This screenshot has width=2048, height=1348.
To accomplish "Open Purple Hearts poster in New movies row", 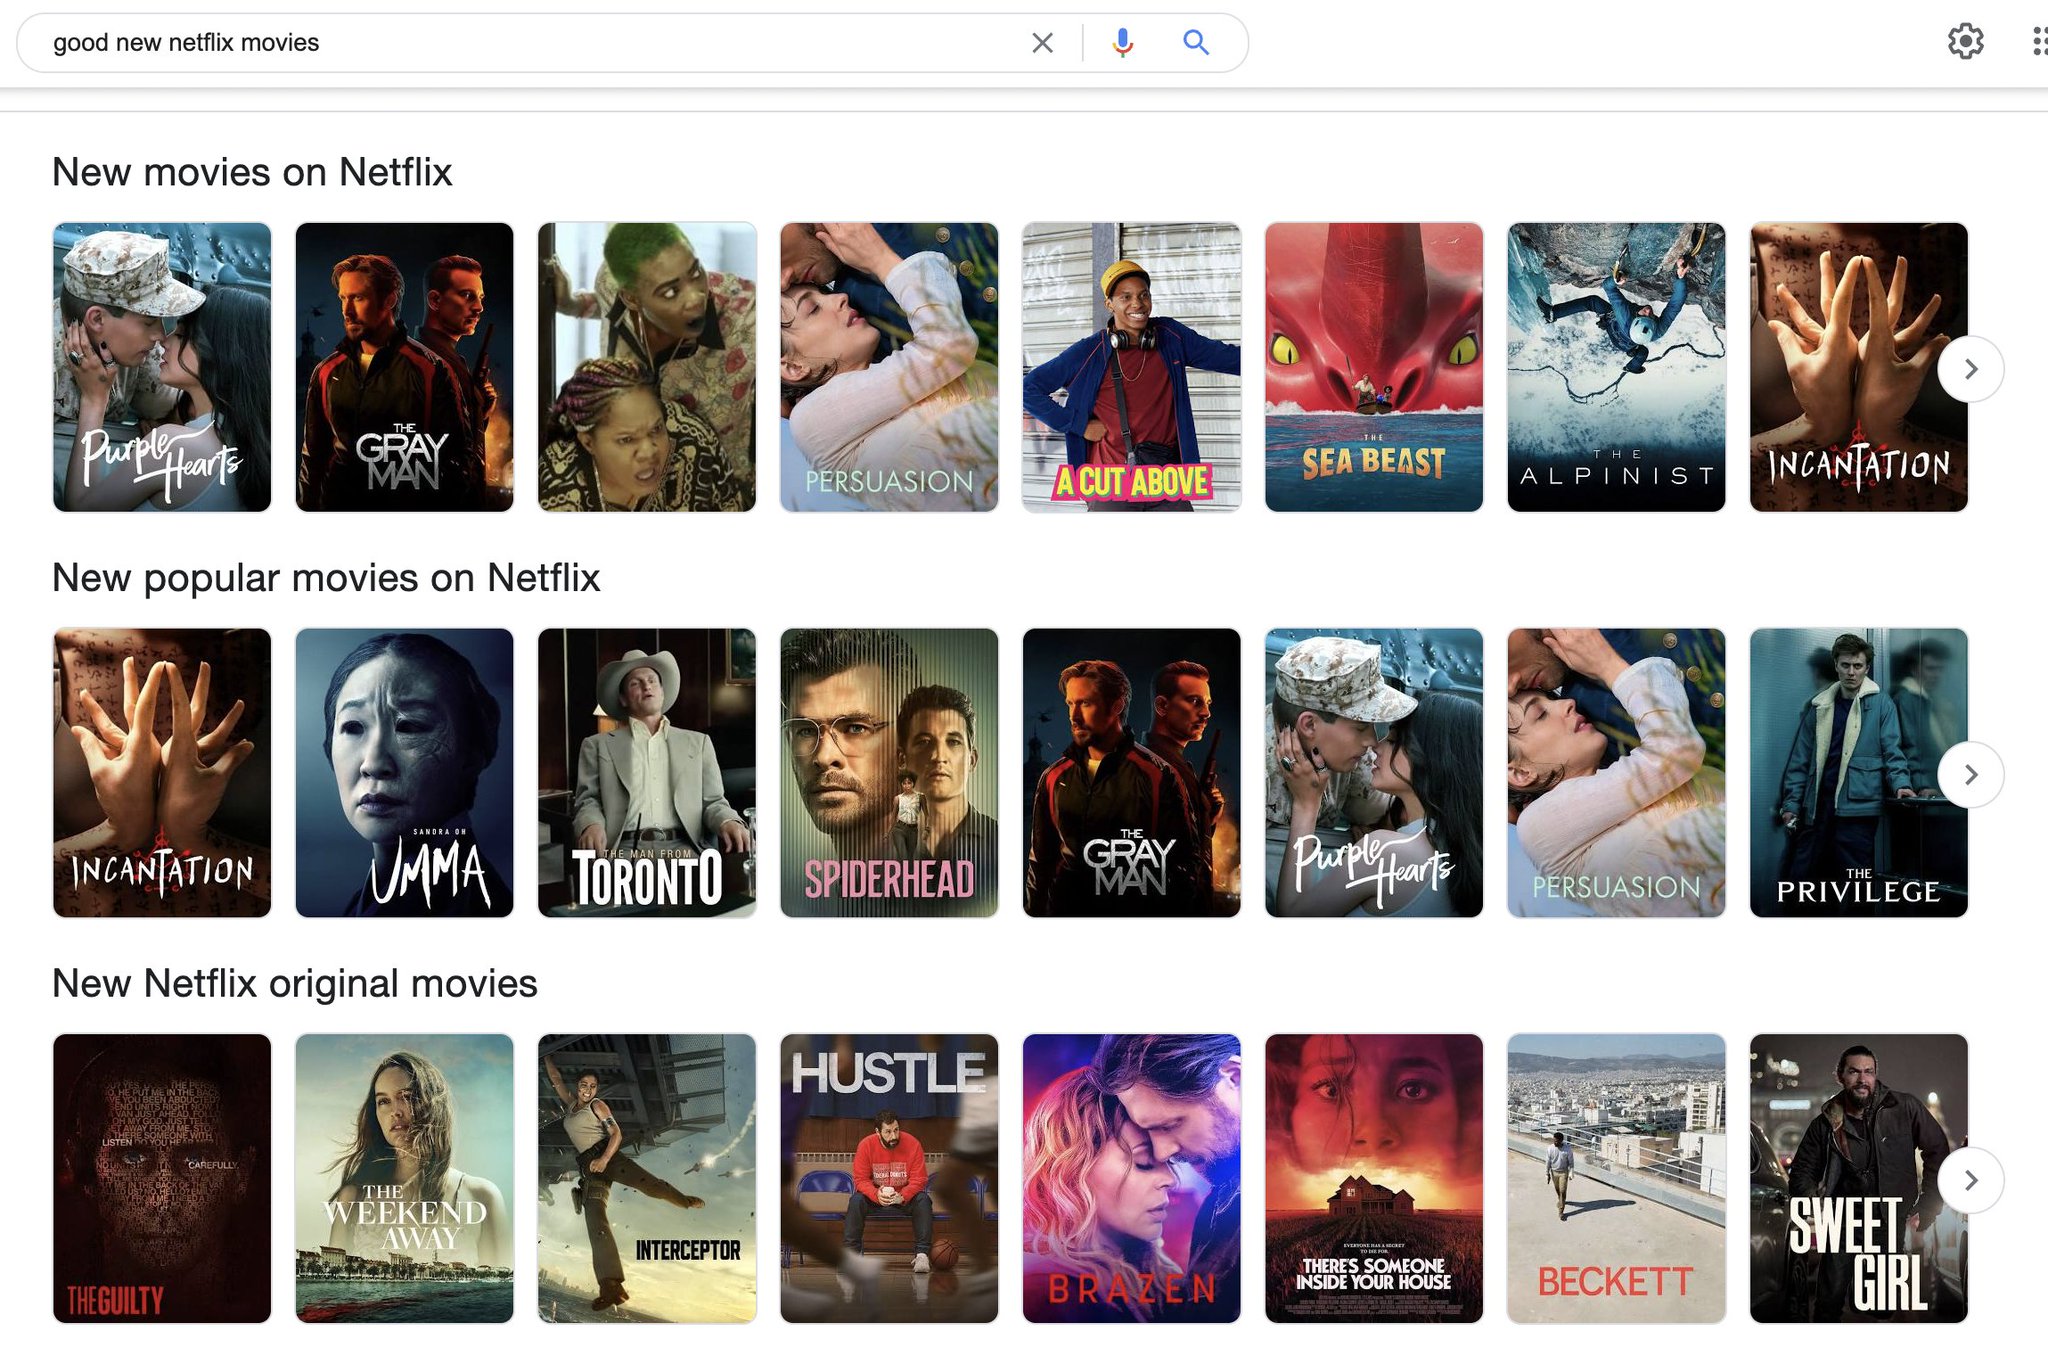I will point(162,367).
